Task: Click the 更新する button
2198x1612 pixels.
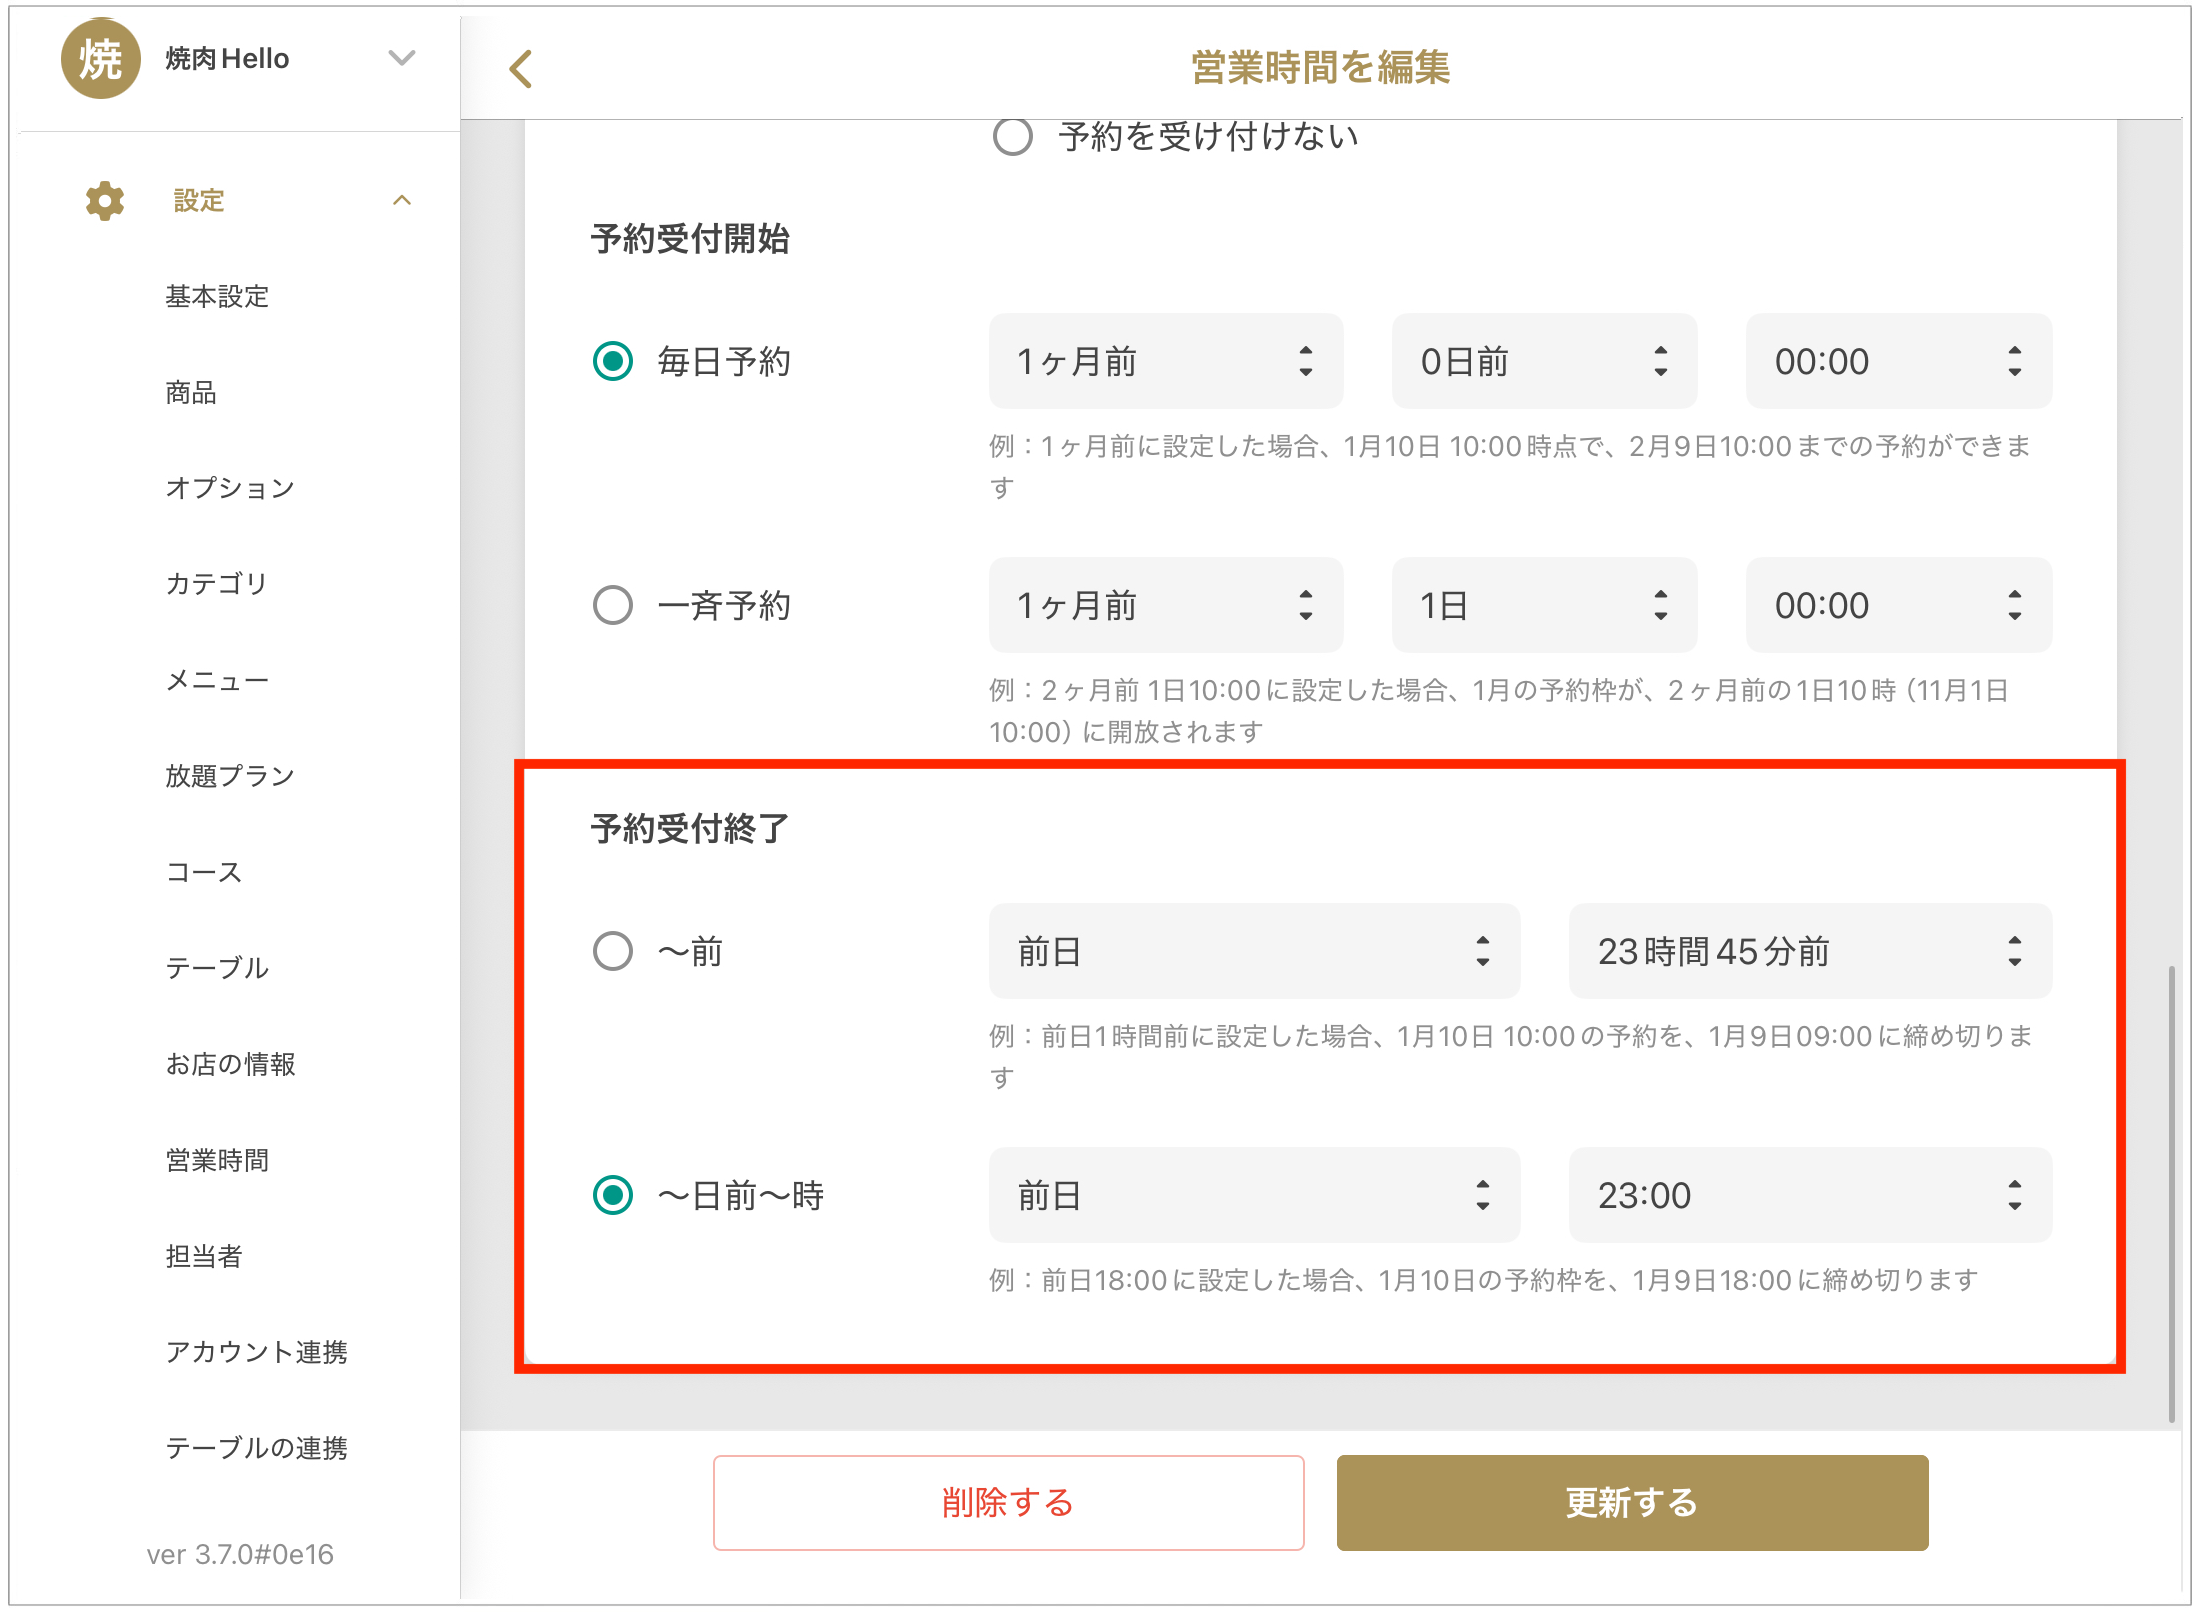Action: point(1631,1502)
